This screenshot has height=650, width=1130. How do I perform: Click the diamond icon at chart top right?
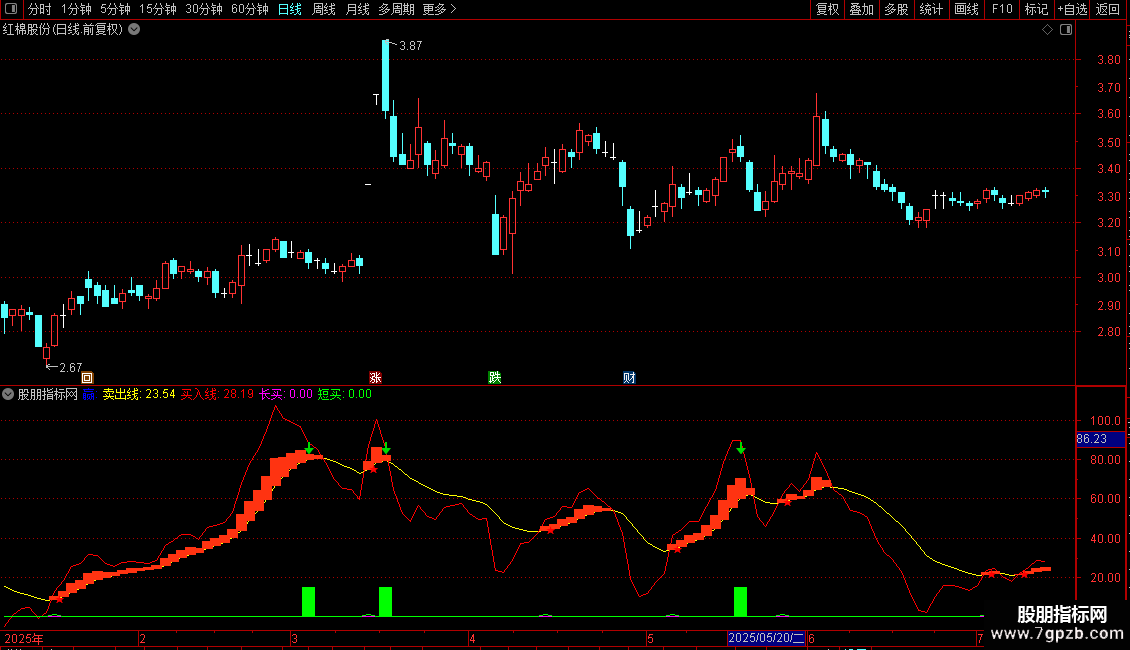(1048, 30)
